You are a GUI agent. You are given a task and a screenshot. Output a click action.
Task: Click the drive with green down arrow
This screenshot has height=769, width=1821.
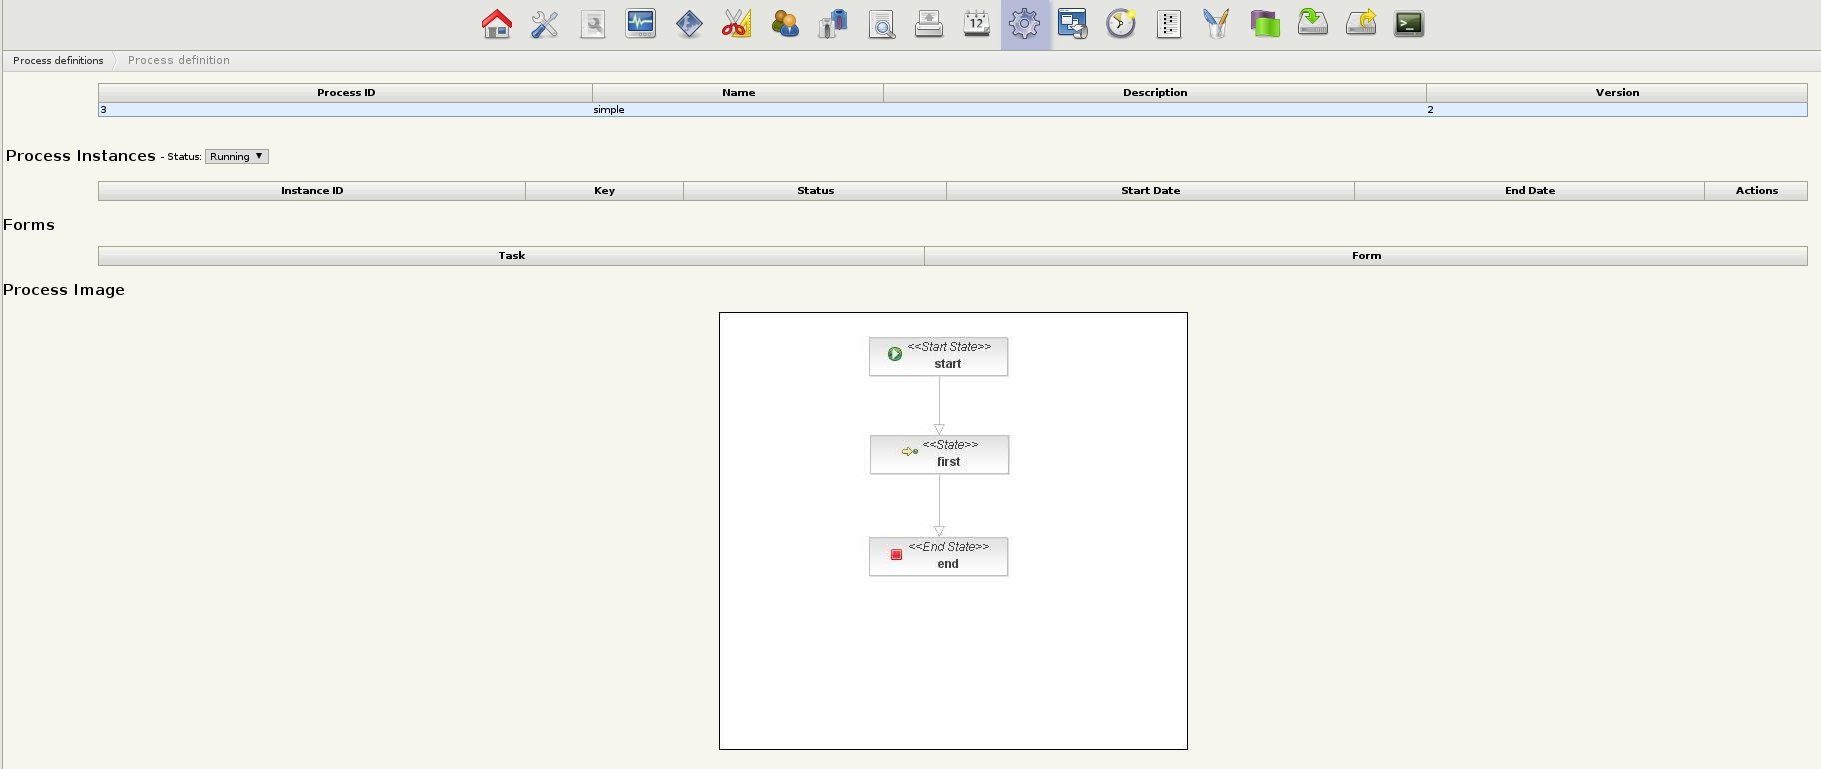[1313, 24]
